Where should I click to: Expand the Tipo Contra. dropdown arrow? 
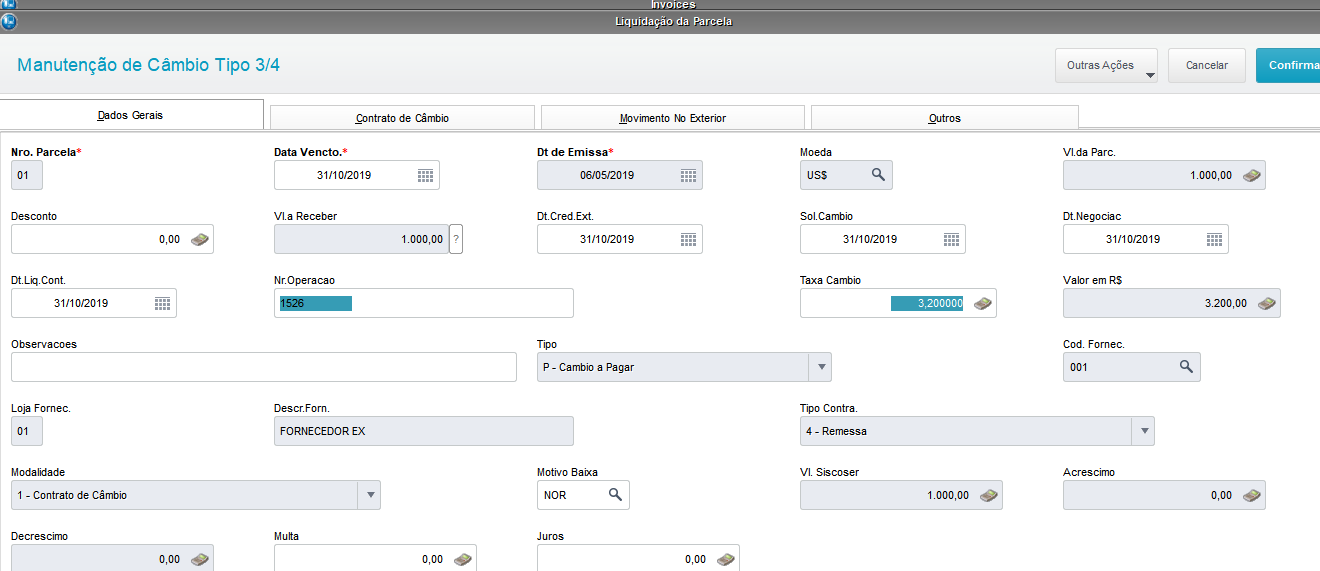[x=1143, y=431]
